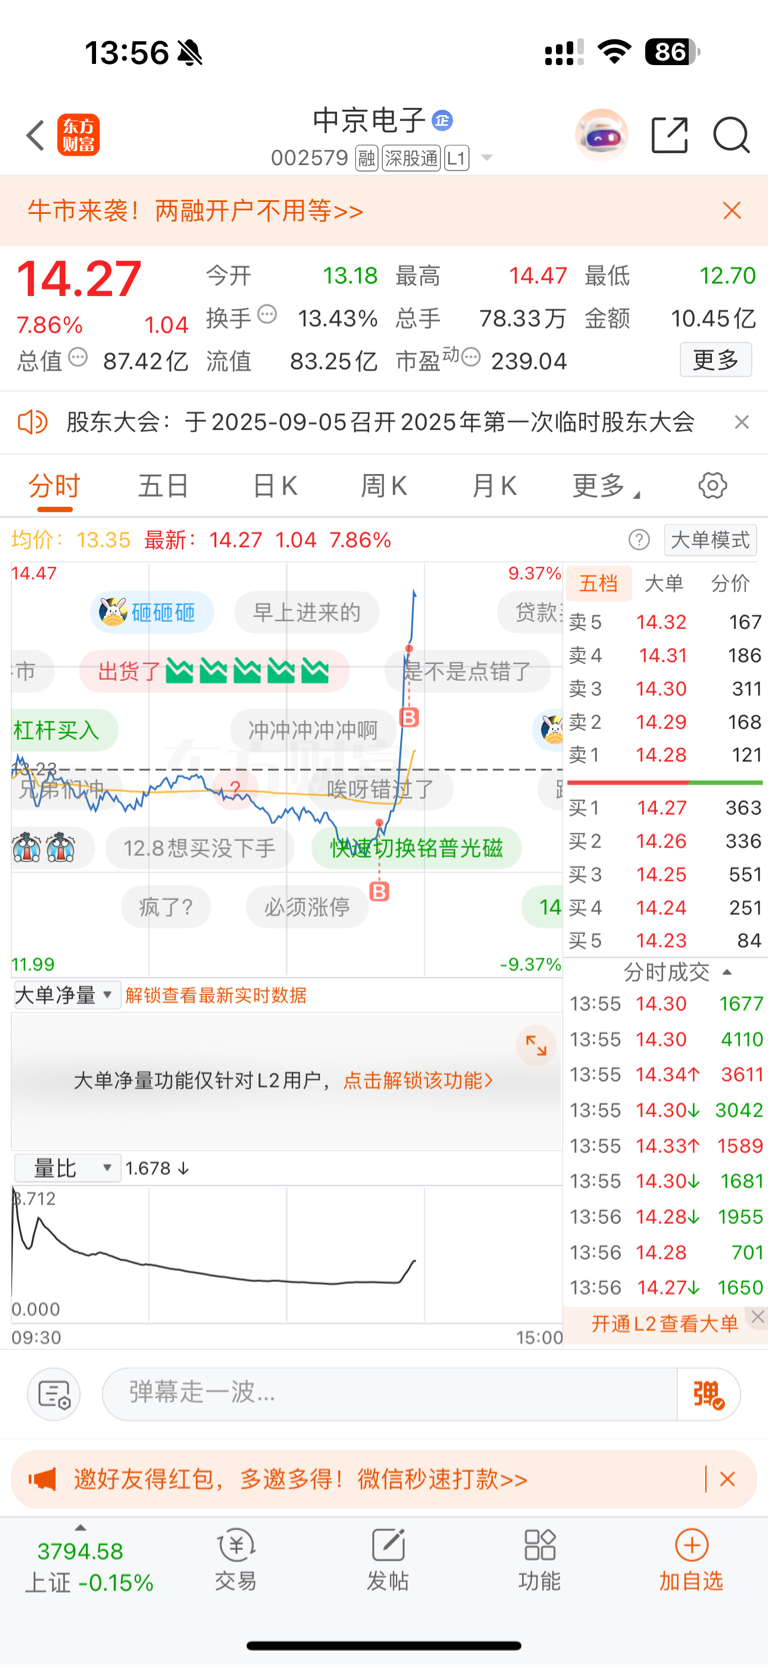The image size is (768, 1665).
Task: Switch to the 周K tab
Action: coord(384,487)
